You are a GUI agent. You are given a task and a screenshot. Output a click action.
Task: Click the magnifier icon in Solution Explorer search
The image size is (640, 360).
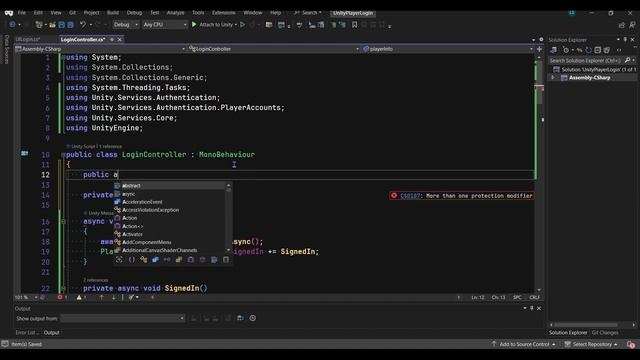[627, 60]
